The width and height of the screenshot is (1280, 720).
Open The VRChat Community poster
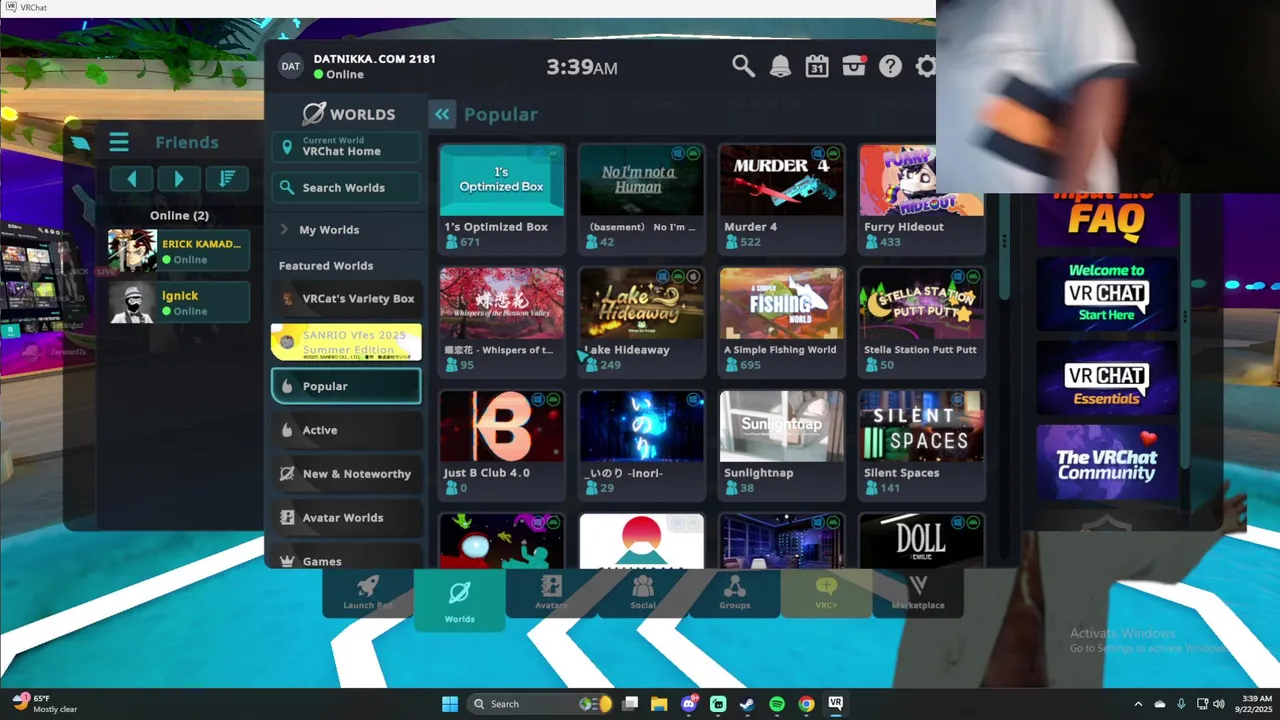(1106, 463)
